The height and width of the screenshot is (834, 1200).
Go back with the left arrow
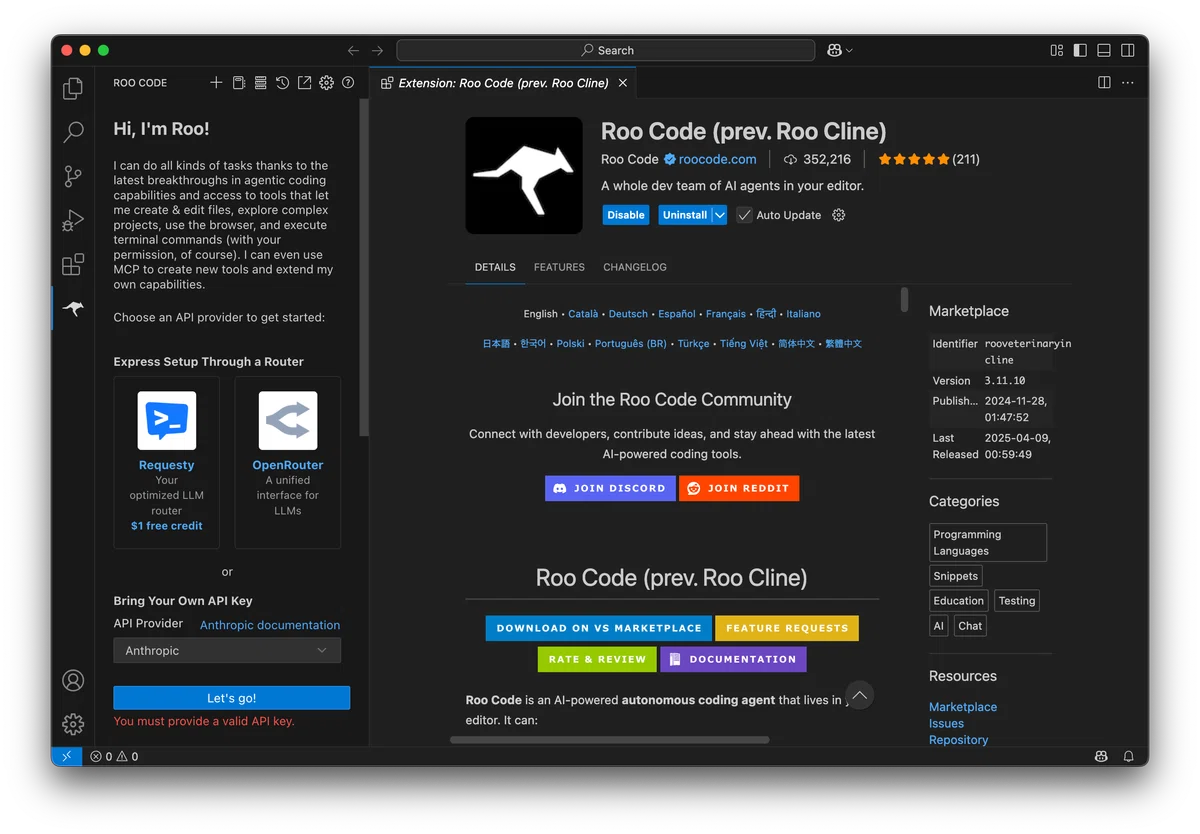(x=353, y=50)
